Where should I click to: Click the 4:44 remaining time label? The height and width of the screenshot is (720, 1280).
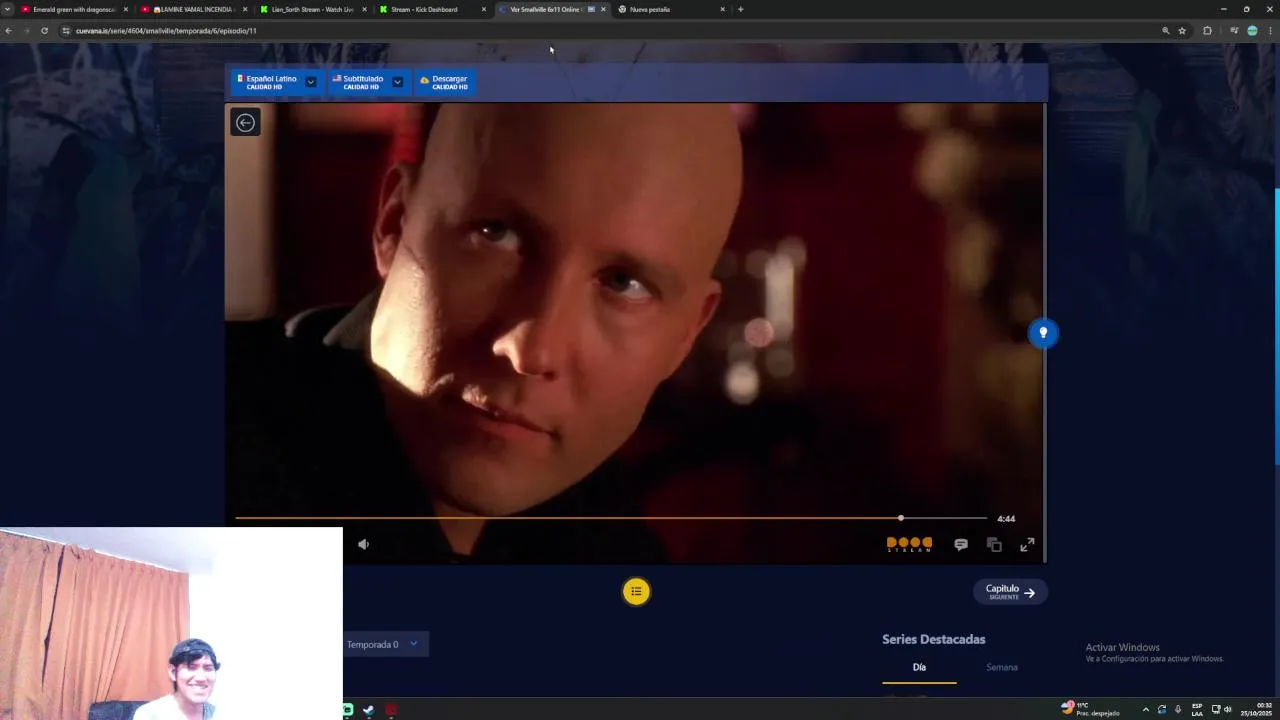coord(1006,519)
